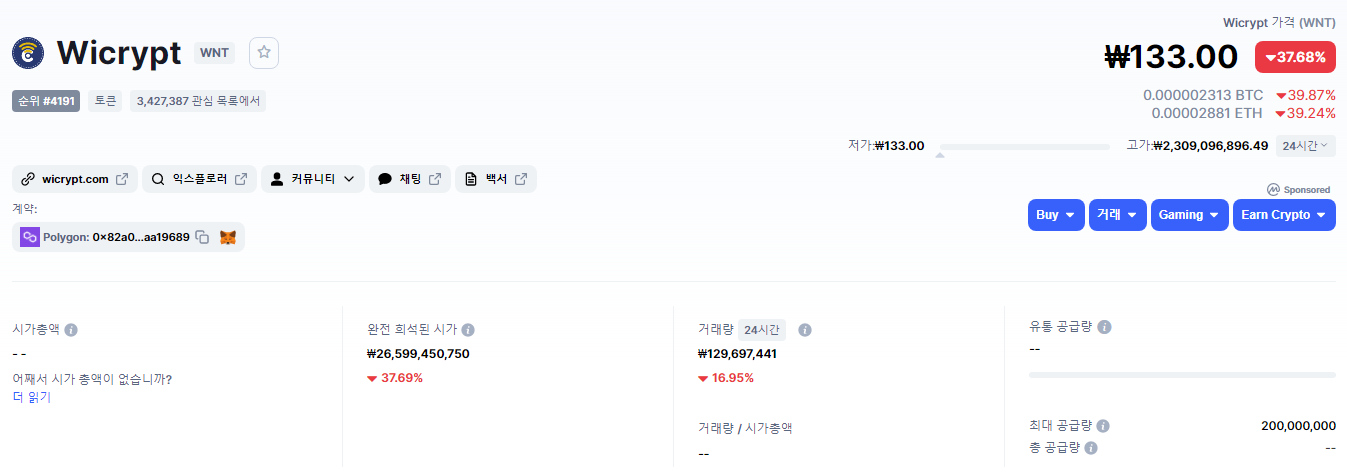Click the low-high price range slider
1347x473 pixels.
1024,147
